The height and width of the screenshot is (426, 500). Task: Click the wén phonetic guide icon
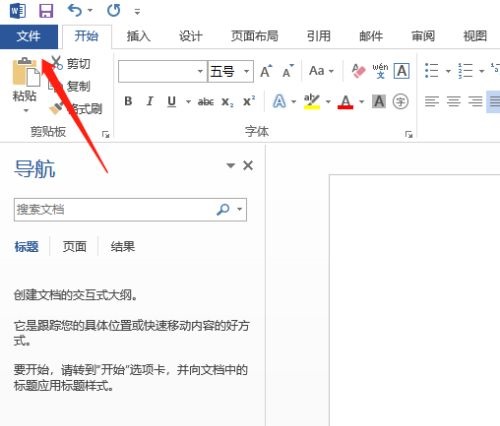tap(380, 71)
